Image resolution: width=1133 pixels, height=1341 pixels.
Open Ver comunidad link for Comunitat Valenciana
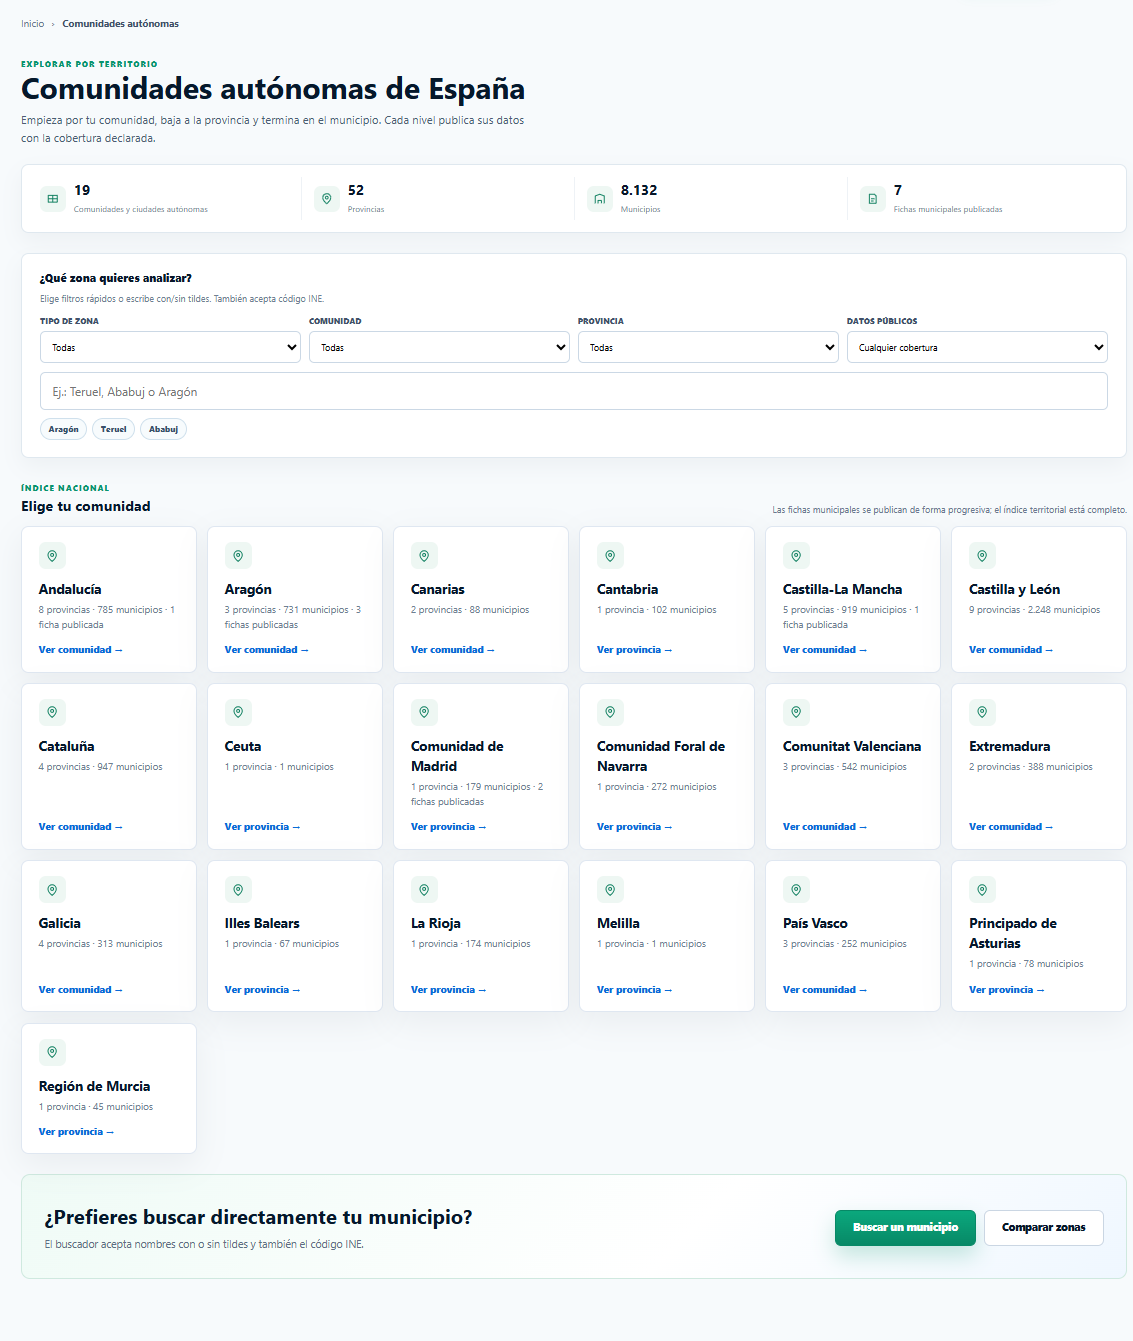[825, 827]
